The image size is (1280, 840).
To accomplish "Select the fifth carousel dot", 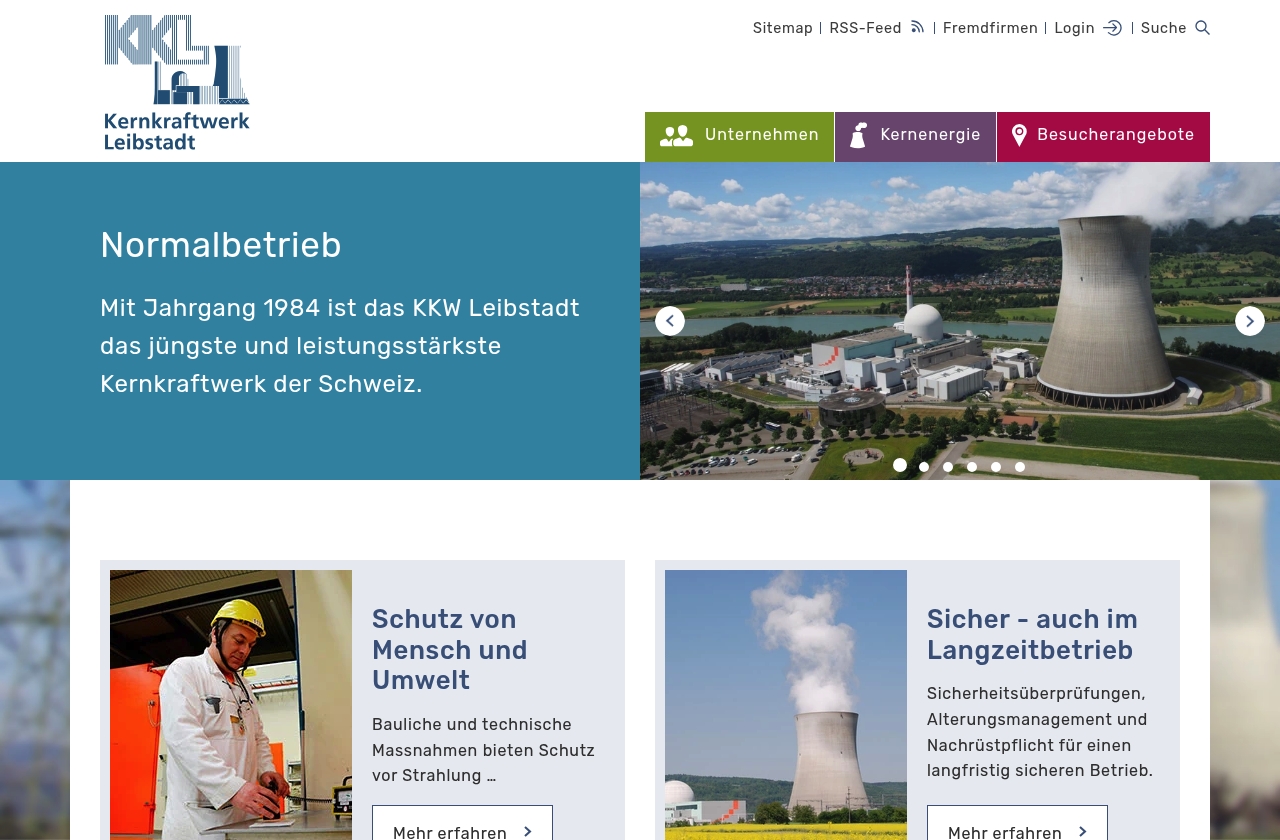I will click(996, 467).
